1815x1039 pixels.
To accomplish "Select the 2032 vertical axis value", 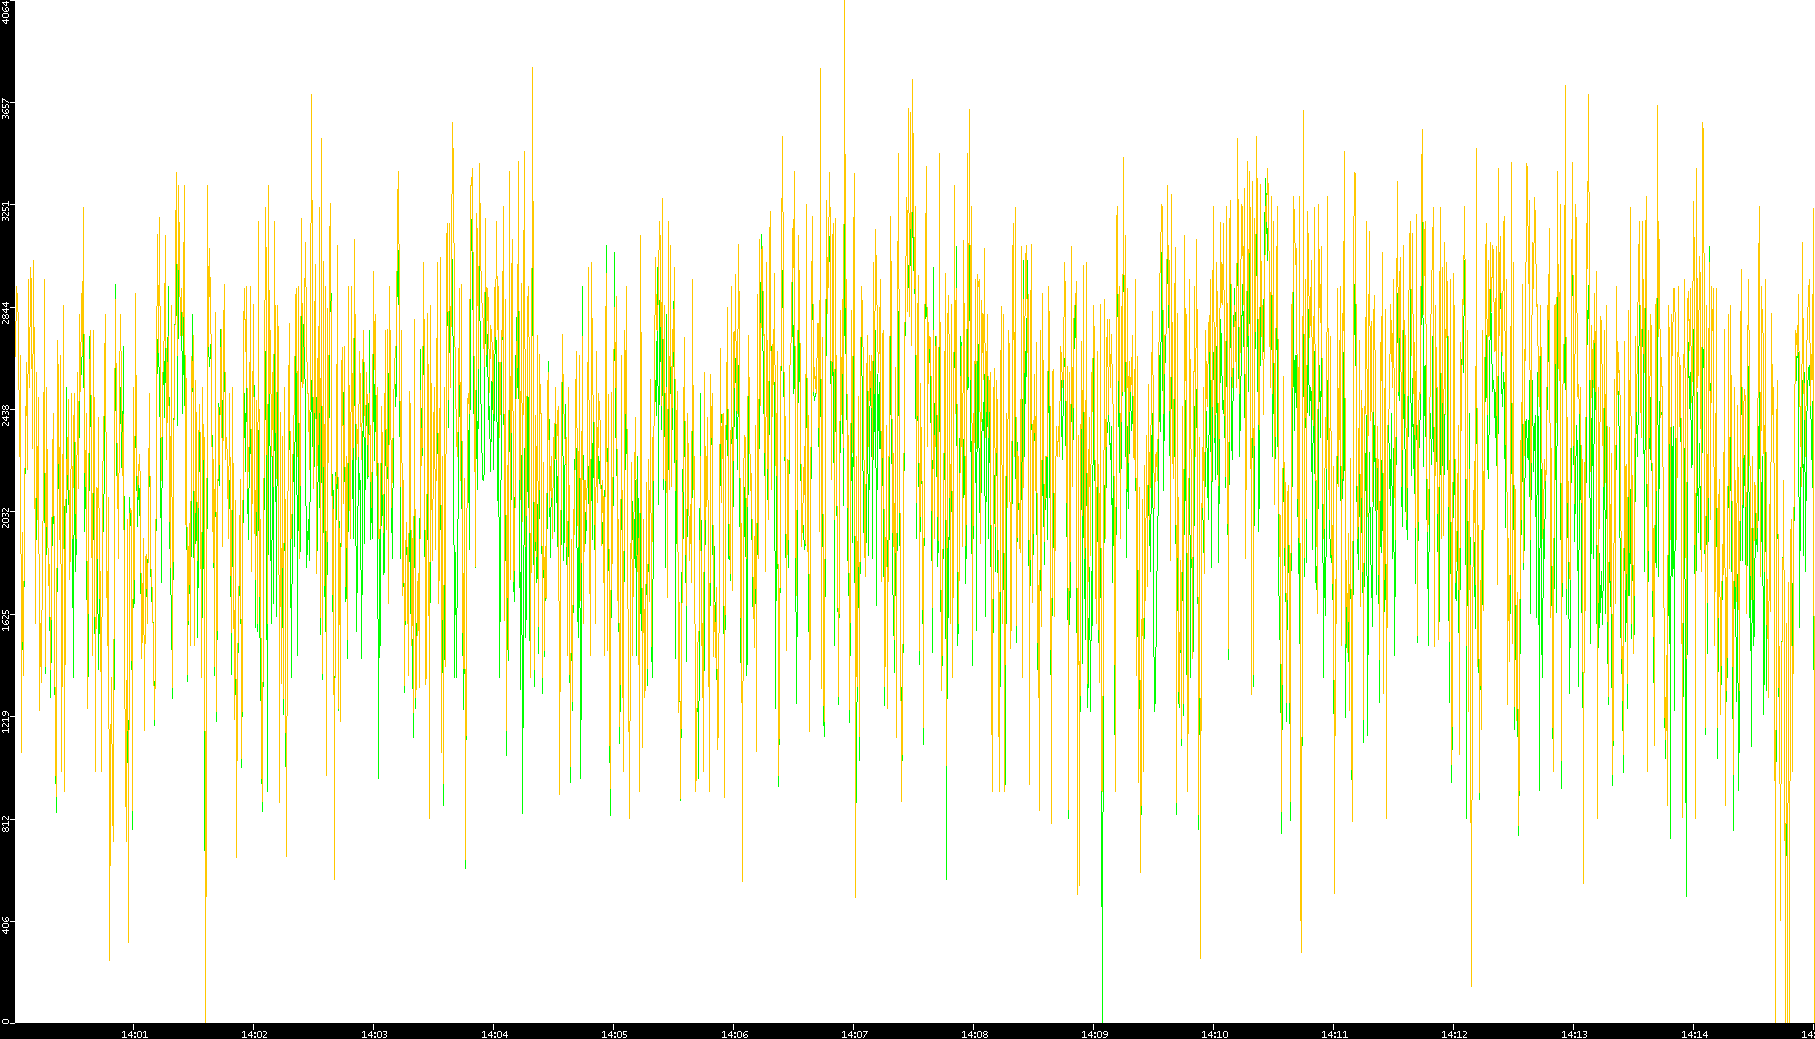I will (7, 517).
